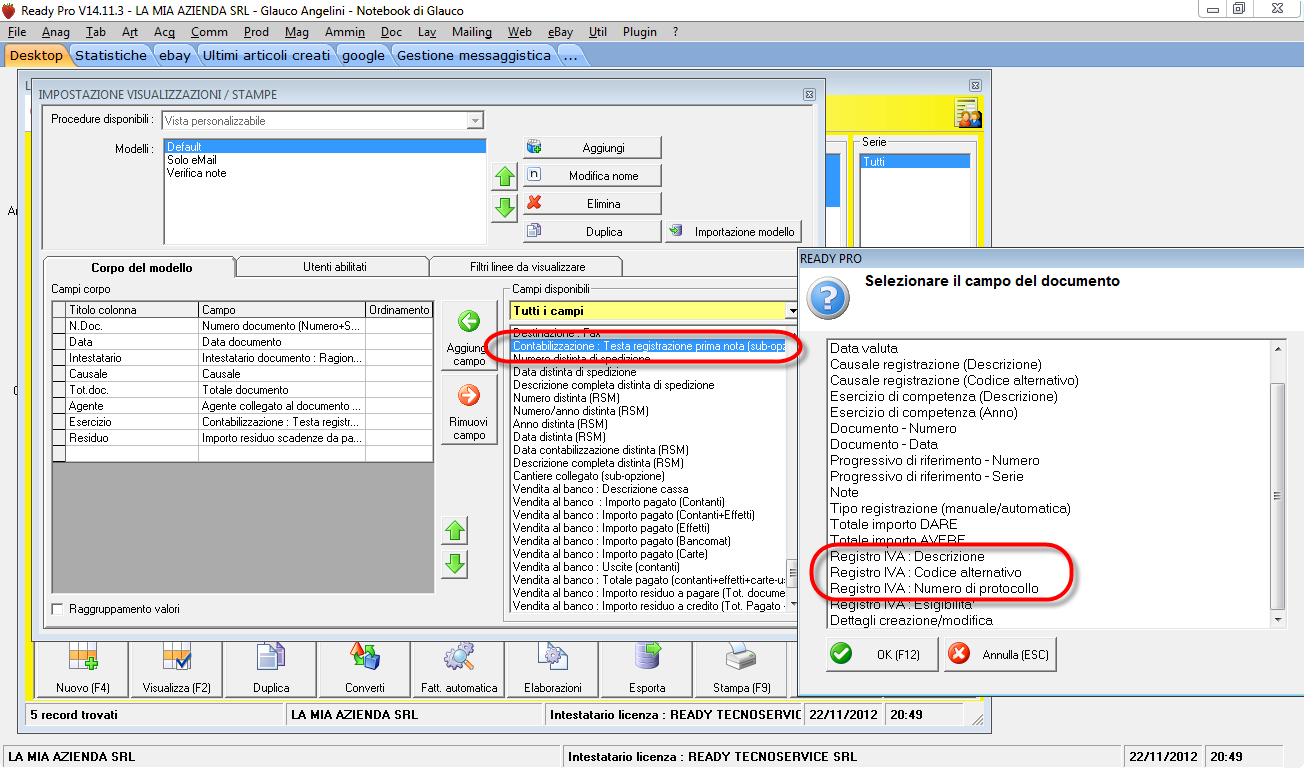
Task: Select Data valuta in the Ready Pro list
Action: 1048,348
